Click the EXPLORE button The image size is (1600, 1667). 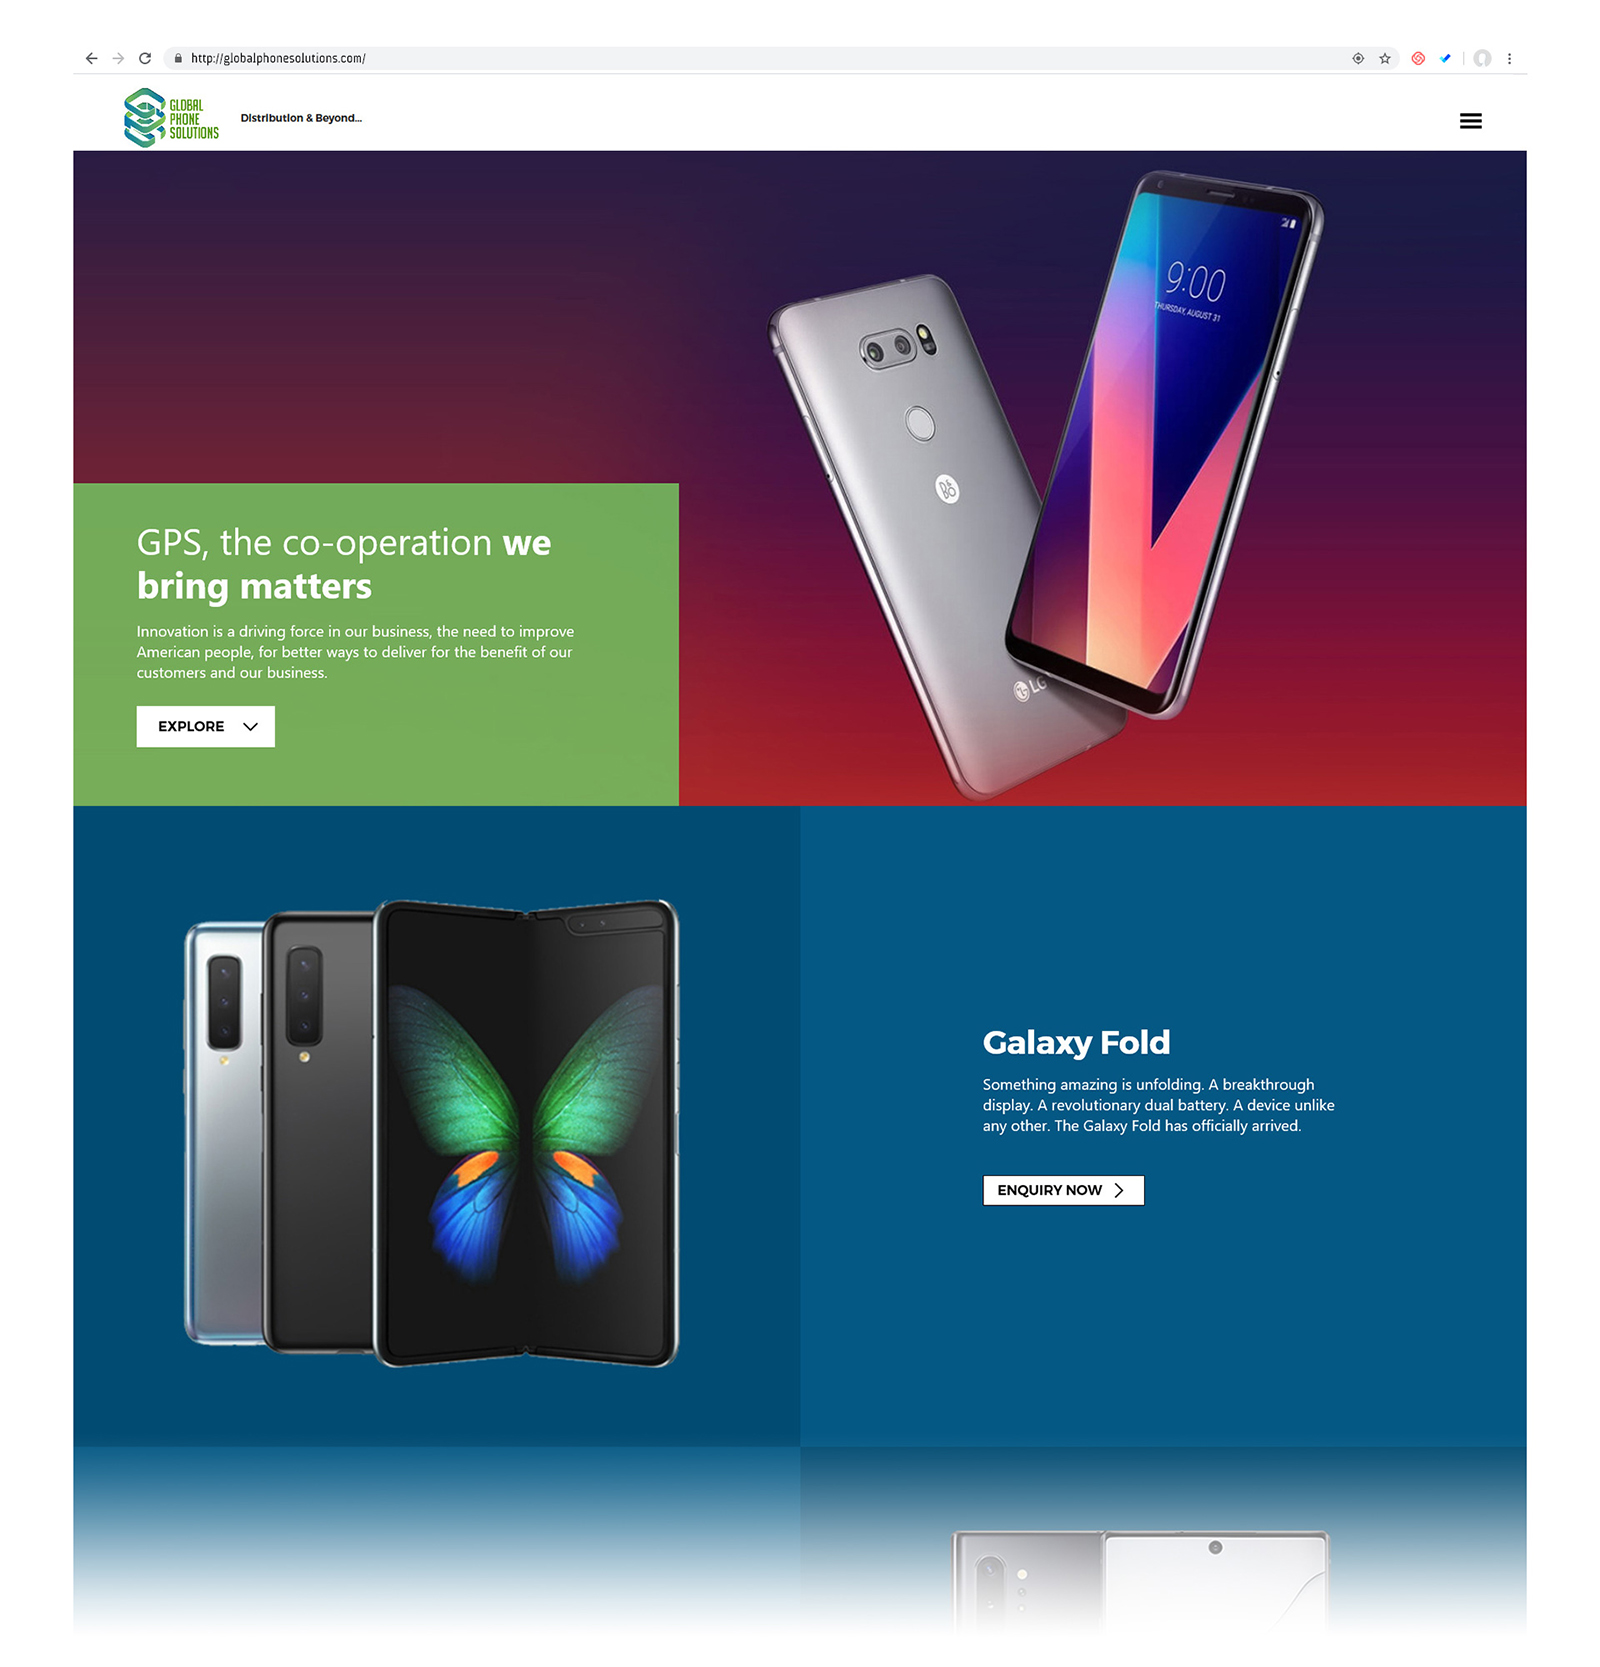tap(206, 726)
